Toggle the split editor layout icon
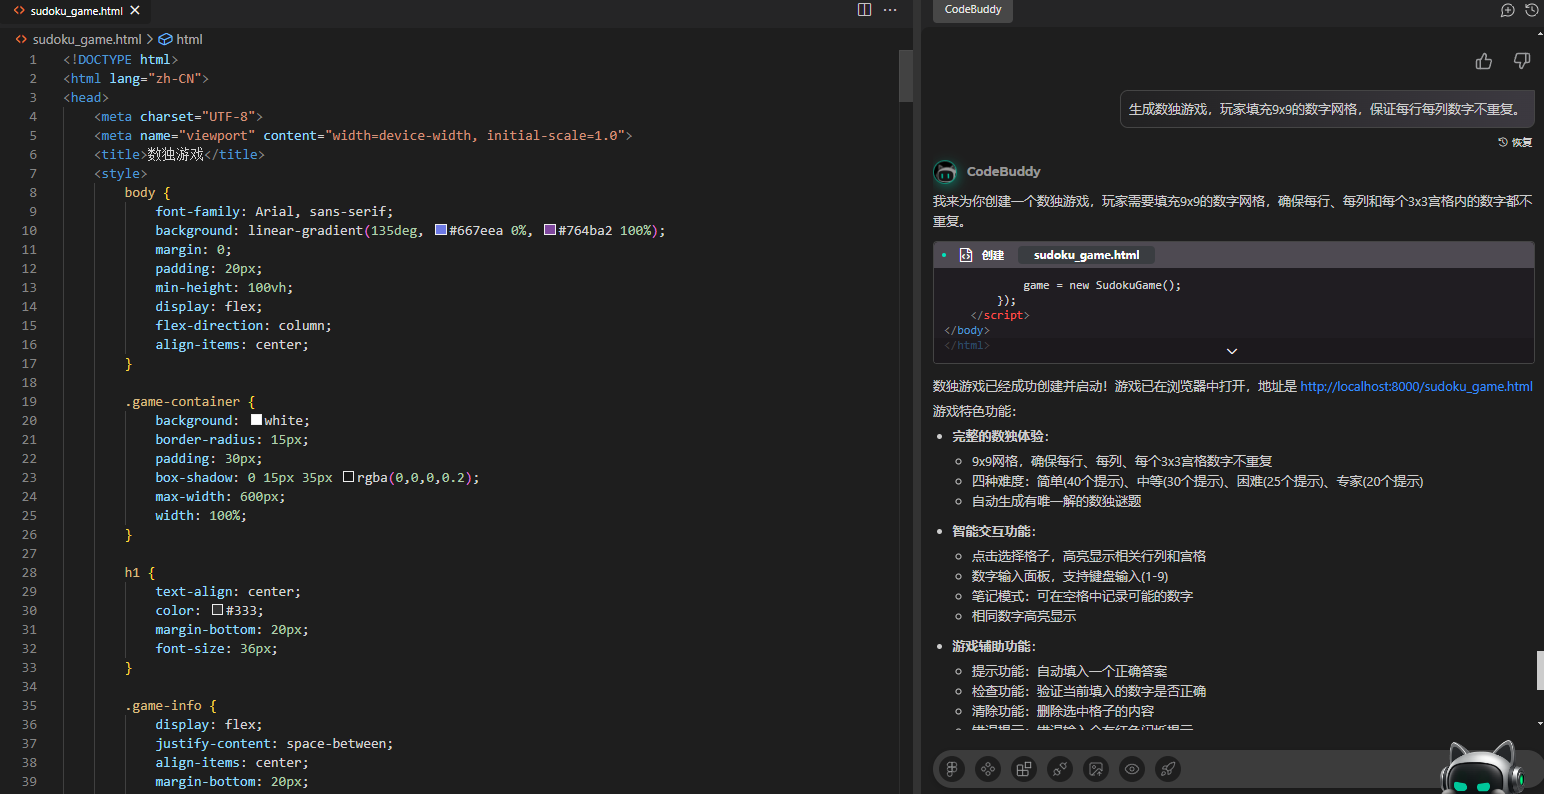 point(864,10)
